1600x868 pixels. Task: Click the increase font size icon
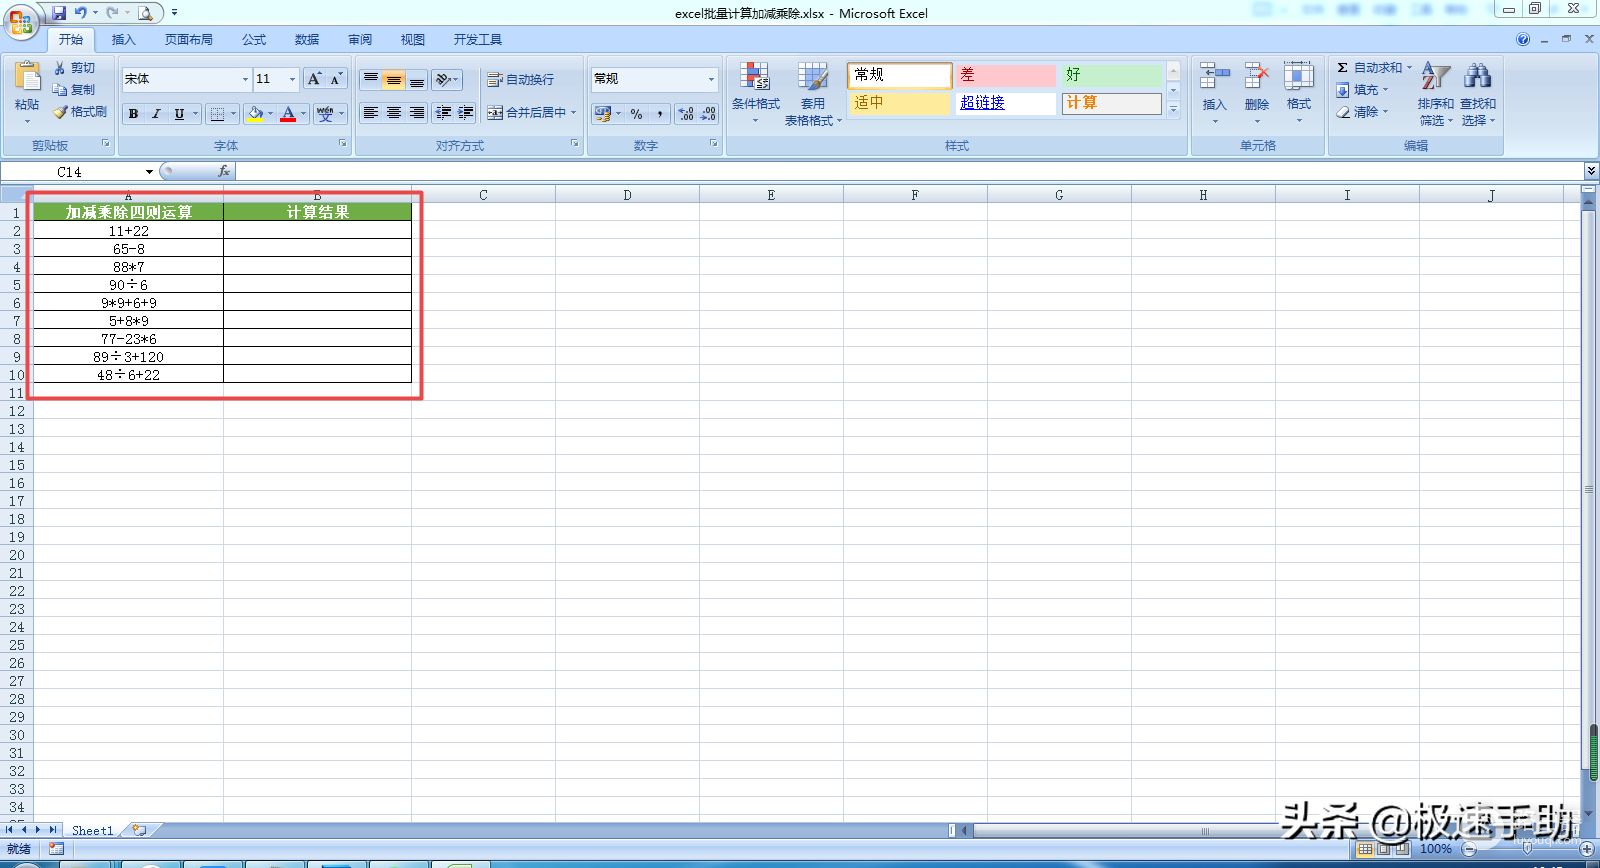pyautogui.click(x=314, y=79)
